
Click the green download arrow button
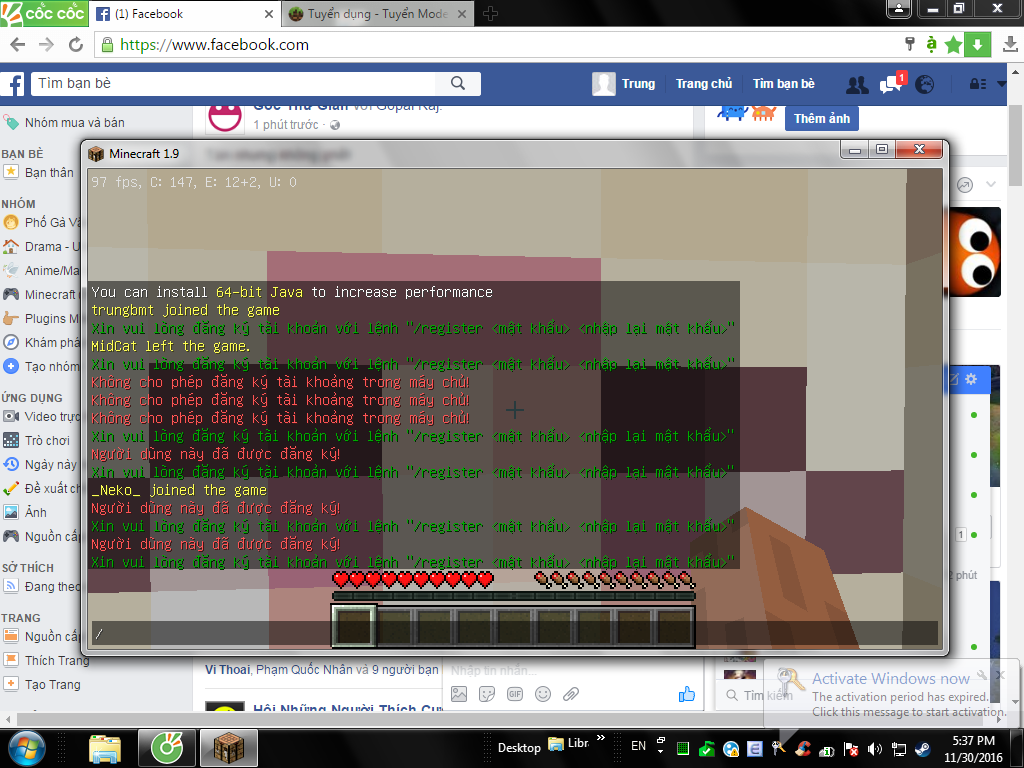click(978, 44)
